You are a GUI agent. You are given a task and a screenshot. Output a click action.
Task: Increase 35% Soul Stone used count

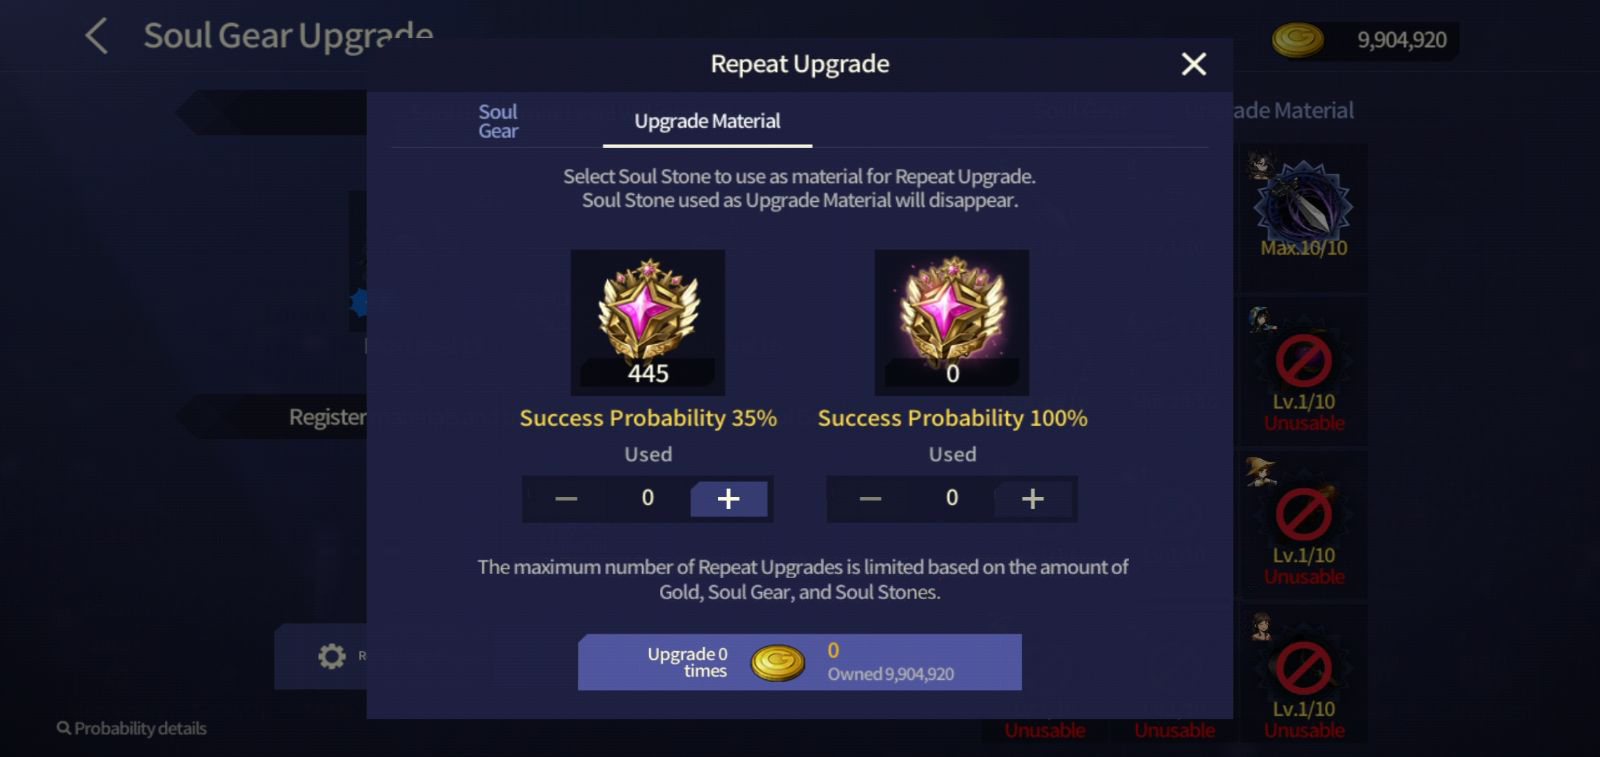[x=729, y=498]
